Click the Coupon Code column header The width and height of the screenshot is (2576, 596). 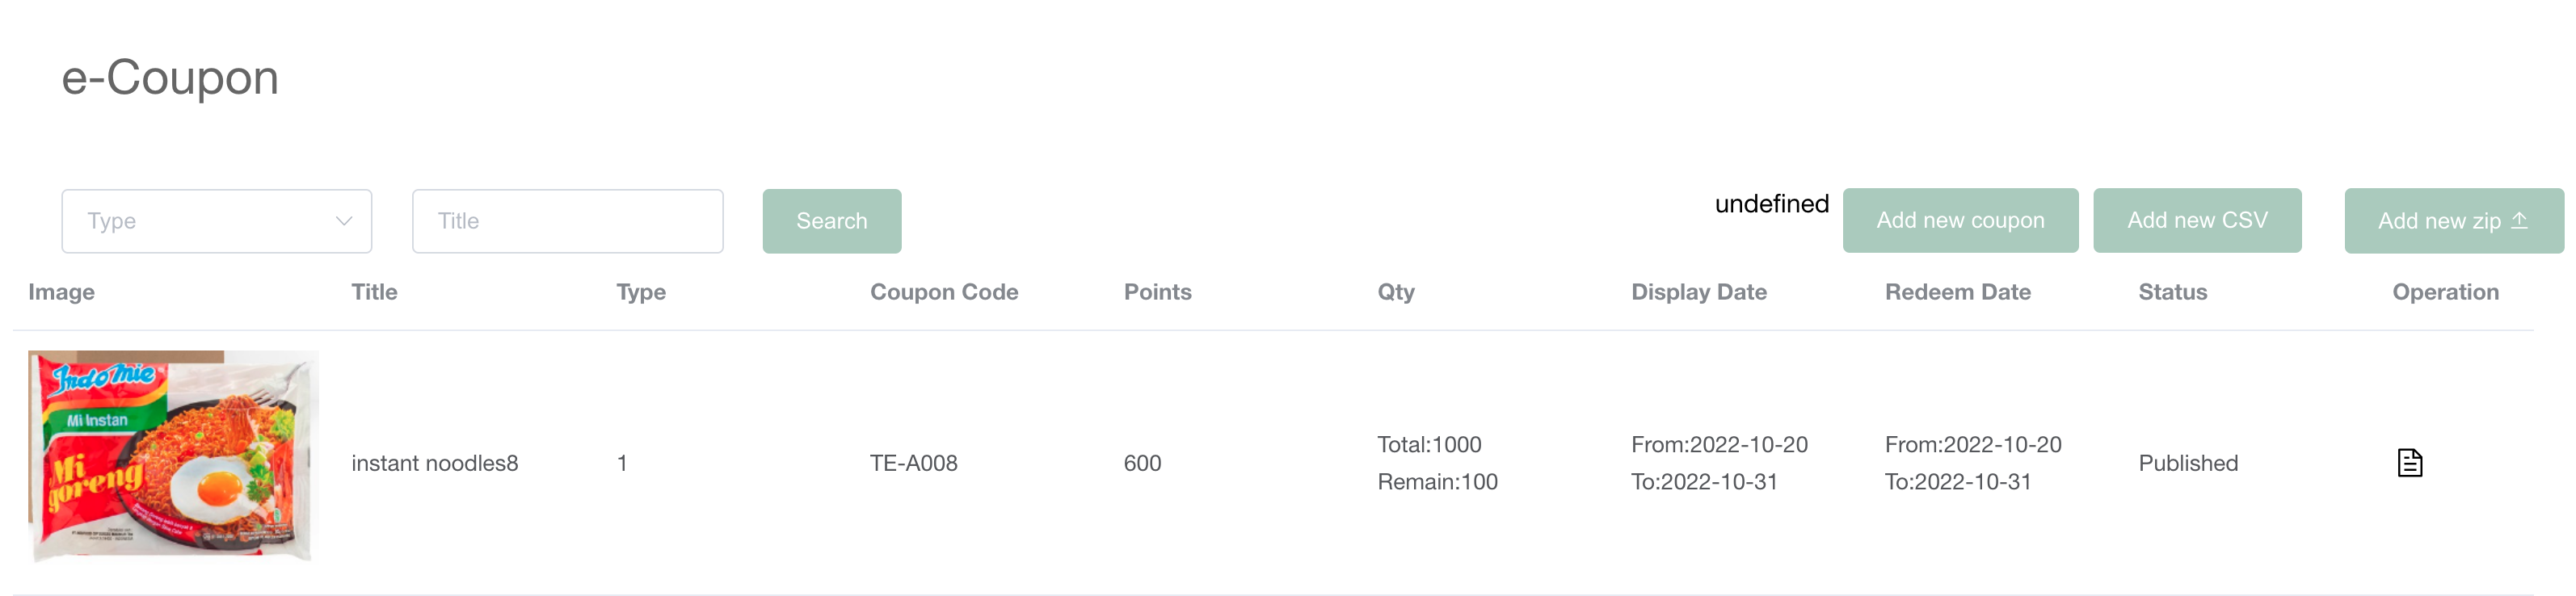pos(943,292)
